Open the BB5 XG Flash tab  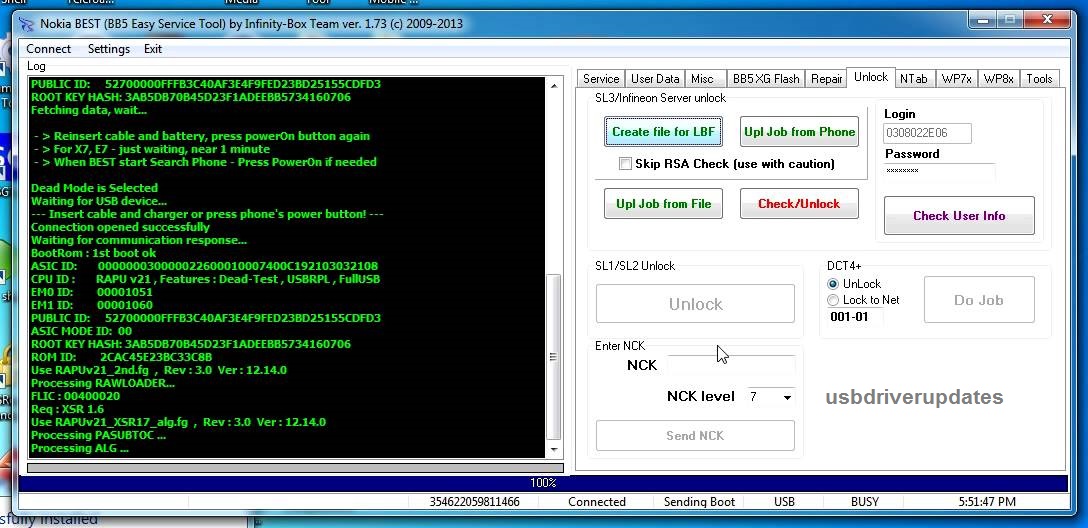click(766, 78)
